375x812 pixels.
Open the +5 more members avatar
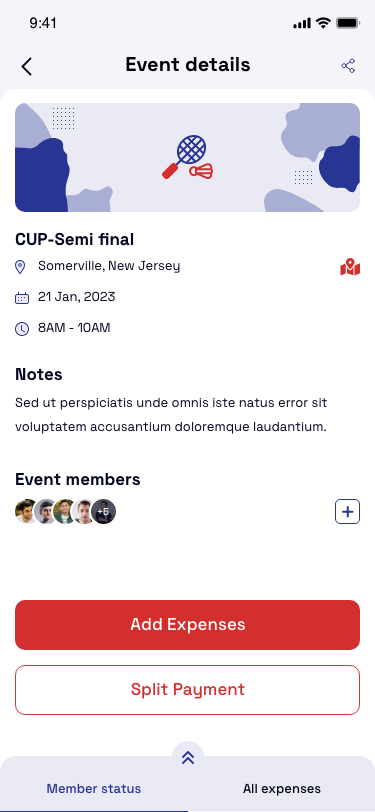coord(103,512)
